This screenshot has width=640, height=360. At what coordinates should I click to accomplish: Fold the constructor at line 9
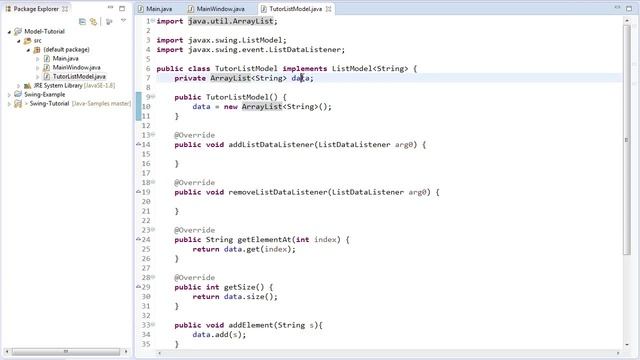(153, 96)
